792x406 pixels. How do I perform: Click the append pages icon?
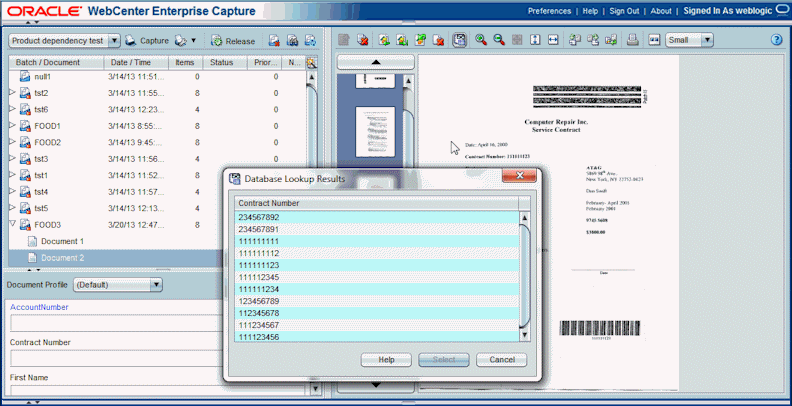[403, 40]
